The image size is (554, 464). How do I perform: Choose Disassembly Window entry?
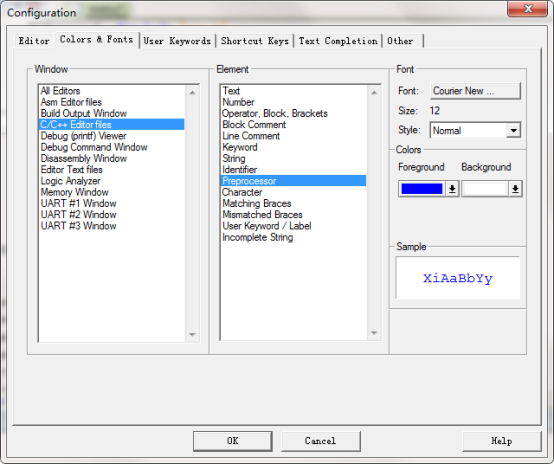[x=112, y=158]
